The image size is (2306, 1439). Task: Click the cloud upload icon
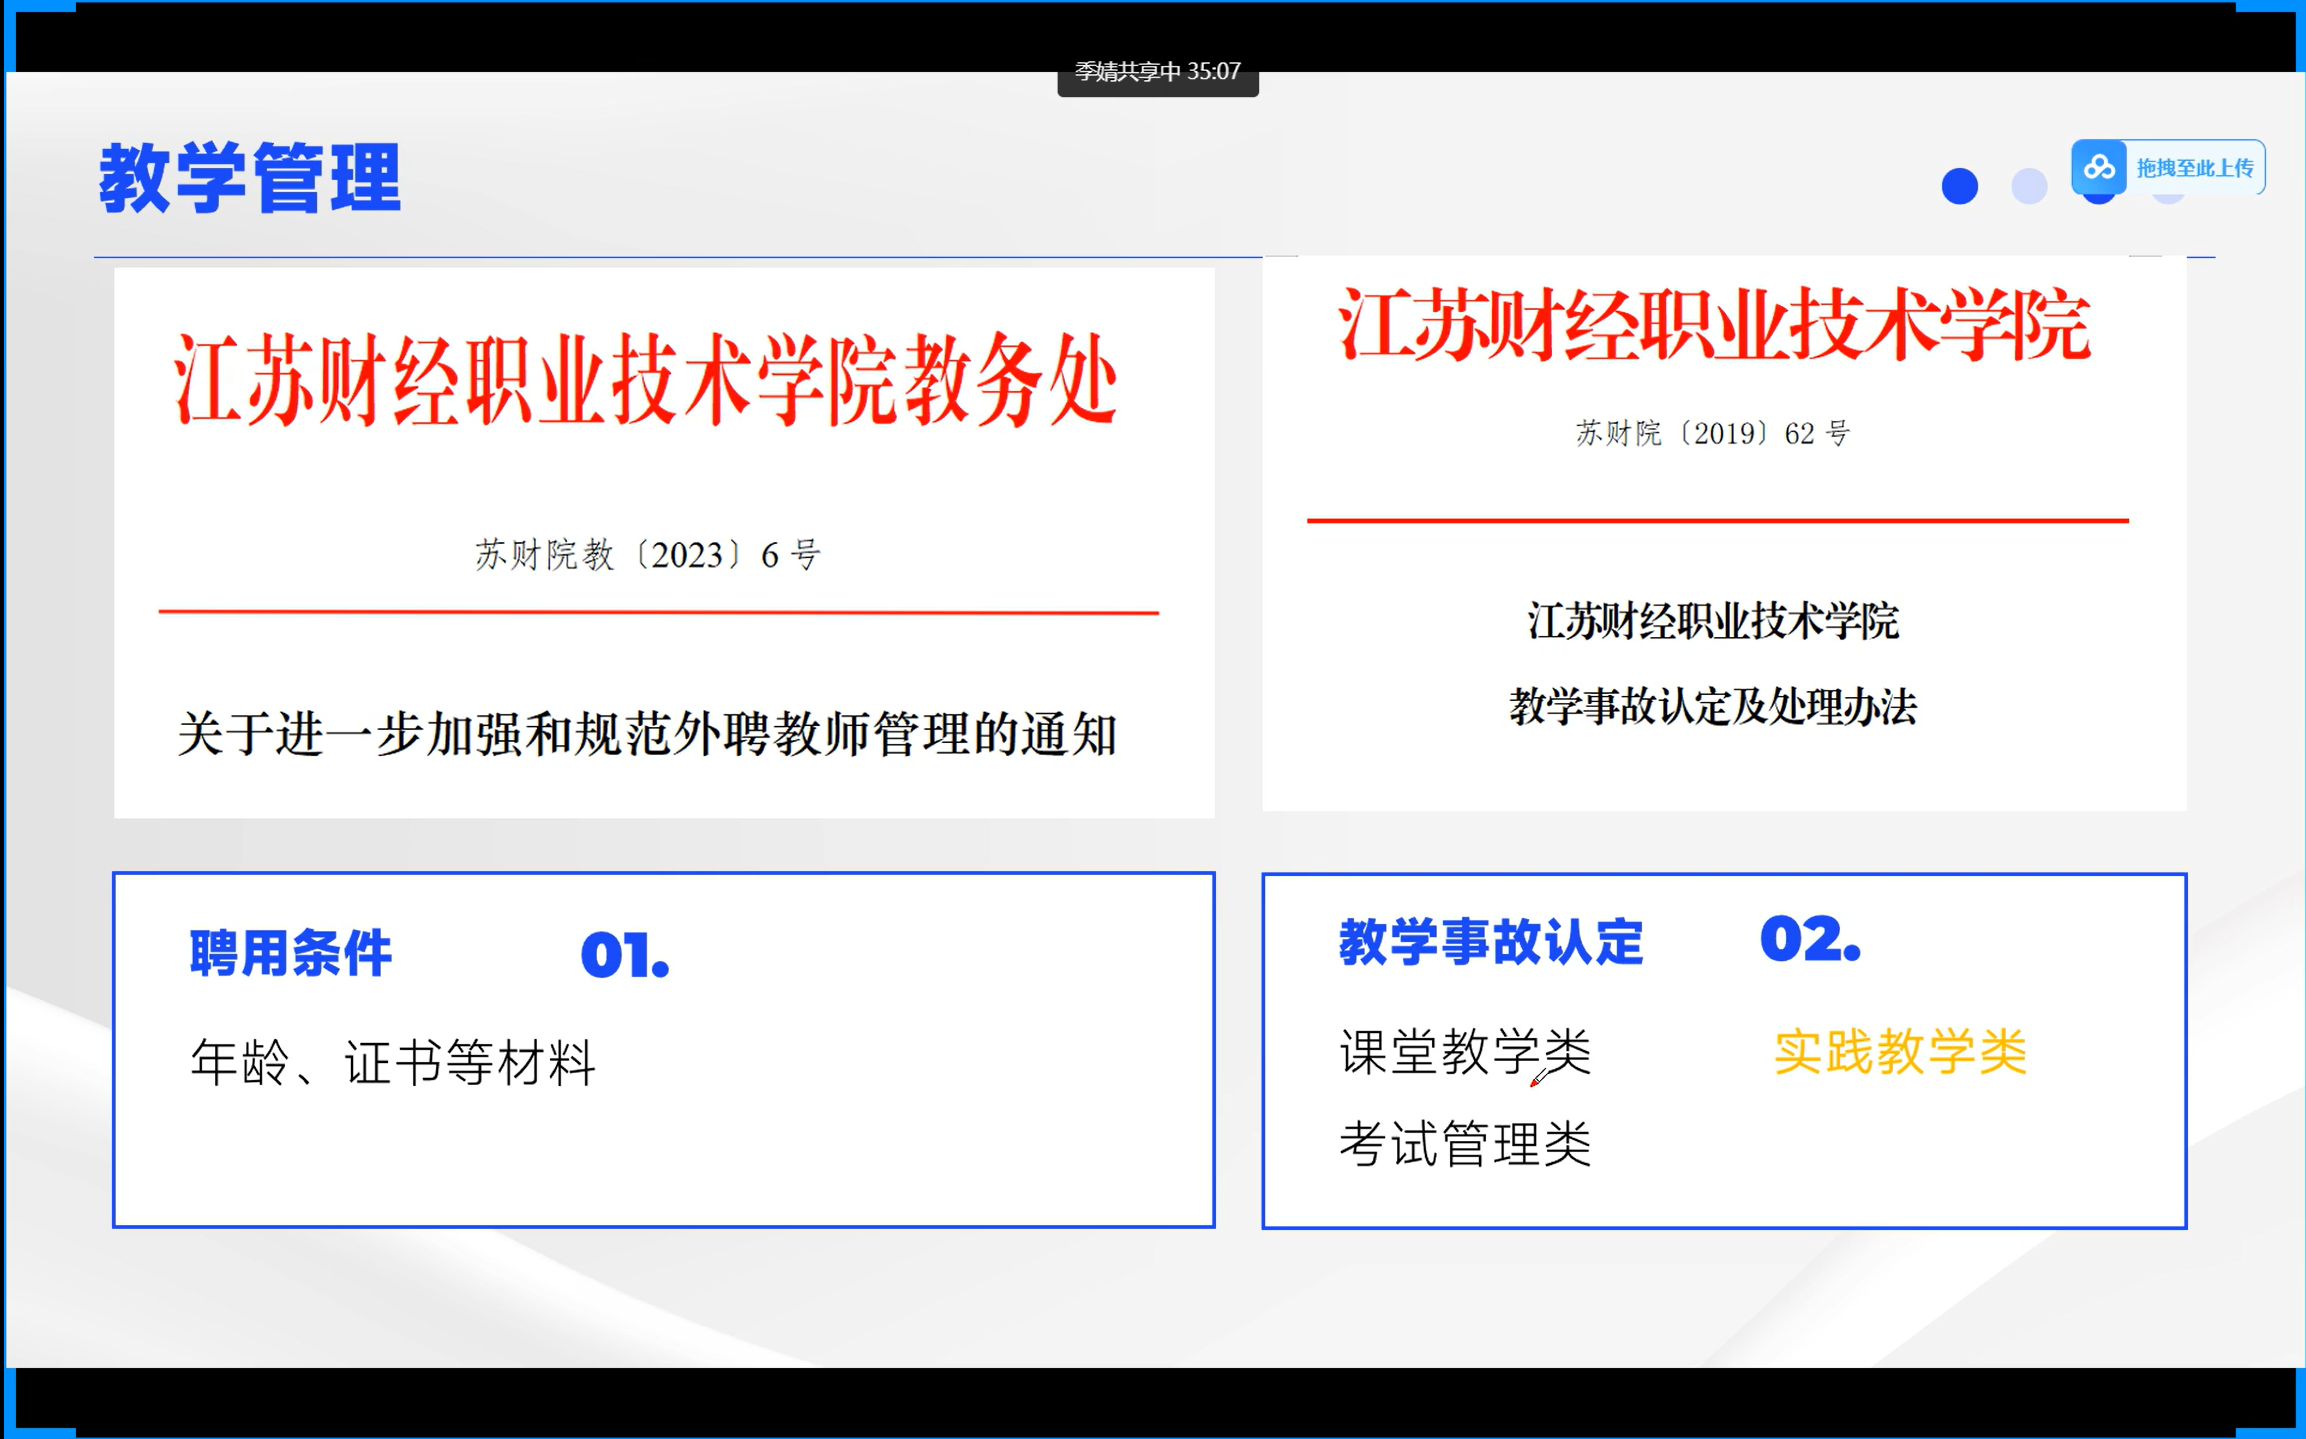click(x=2099, y=166)
